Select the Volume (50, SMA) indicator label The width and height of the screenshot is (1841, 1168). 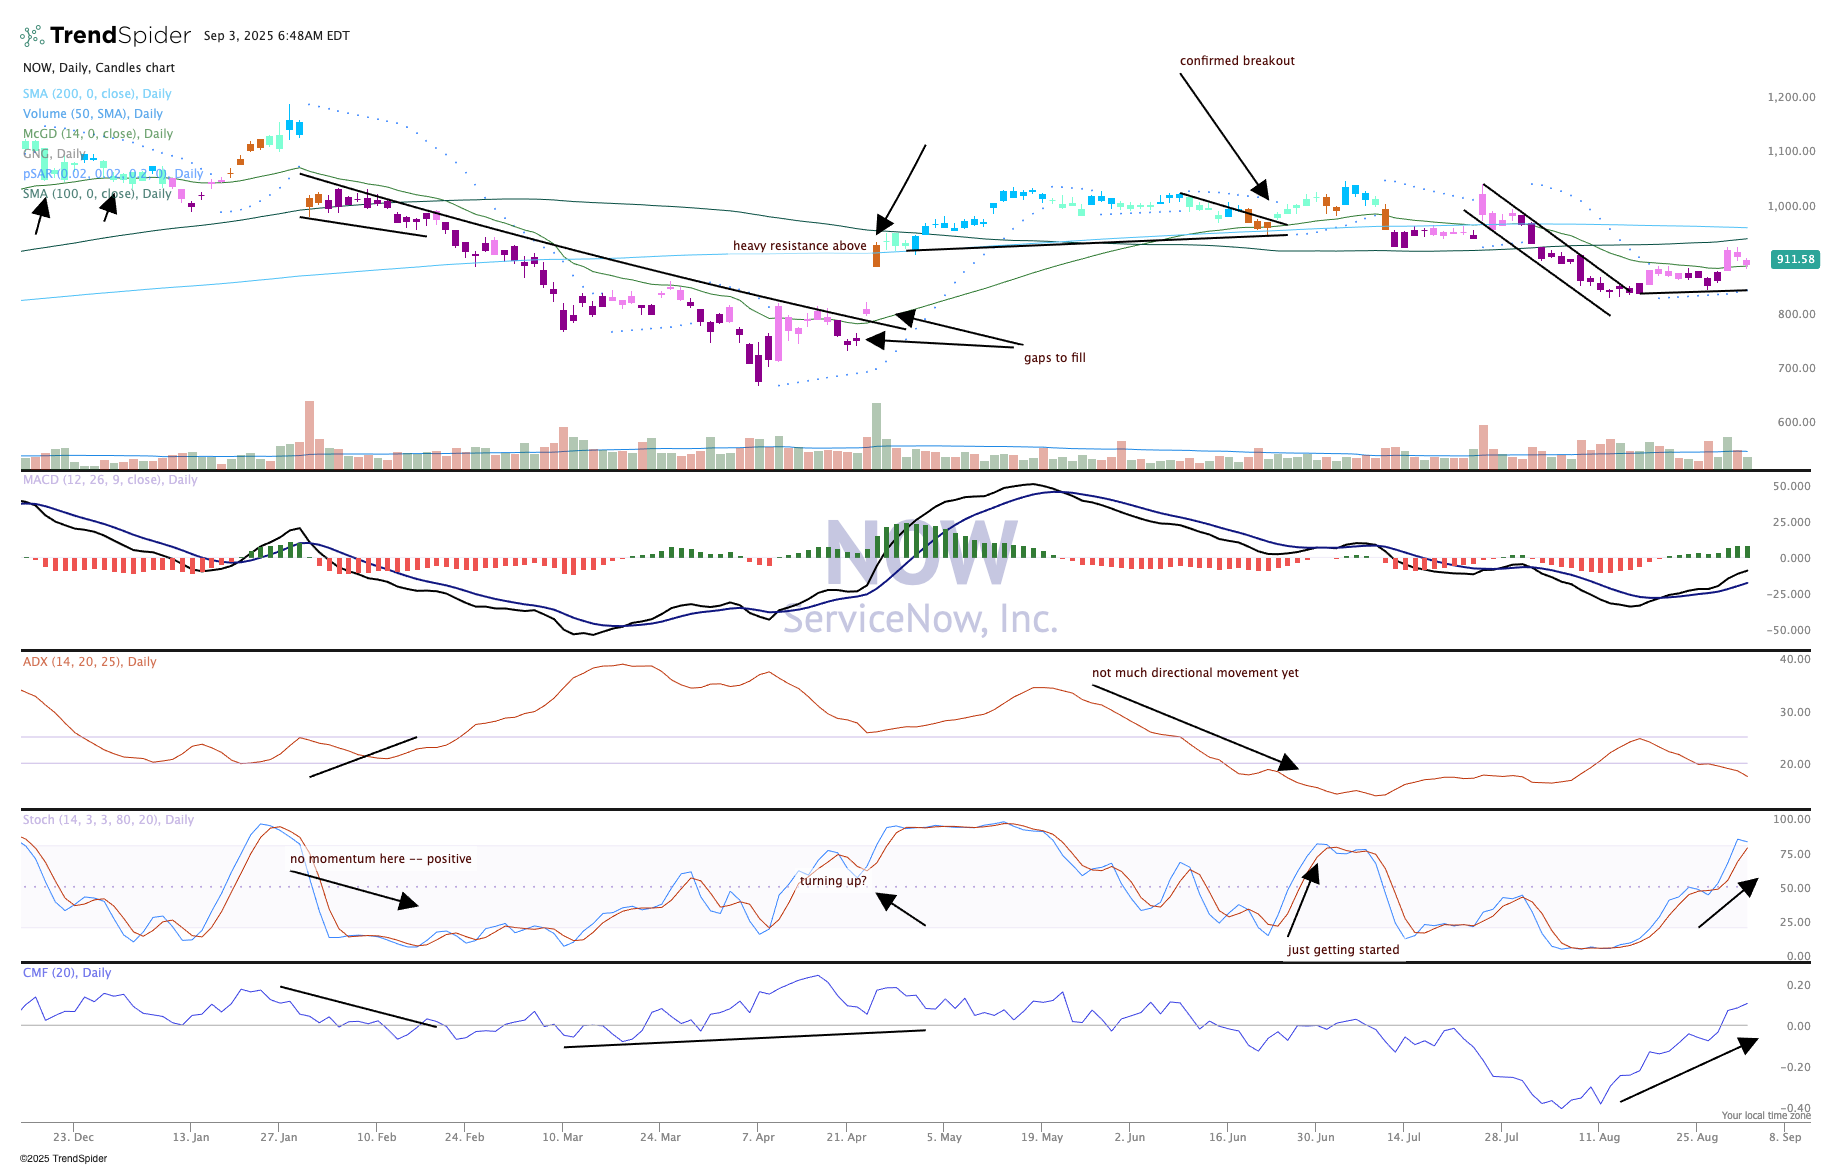pyautogui.click(x=93, y=114)
